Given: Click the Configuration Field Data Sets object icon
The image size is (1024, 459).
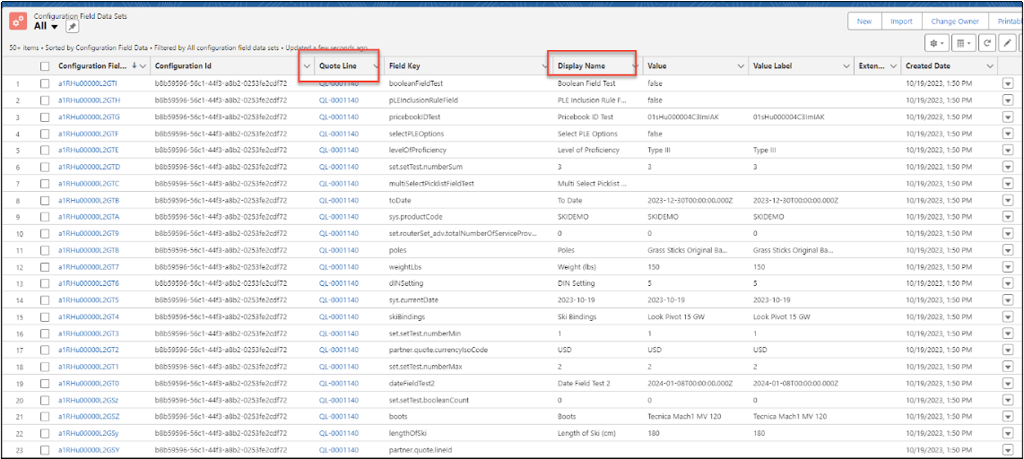Looking at the screenshot, I should [17, 21].
